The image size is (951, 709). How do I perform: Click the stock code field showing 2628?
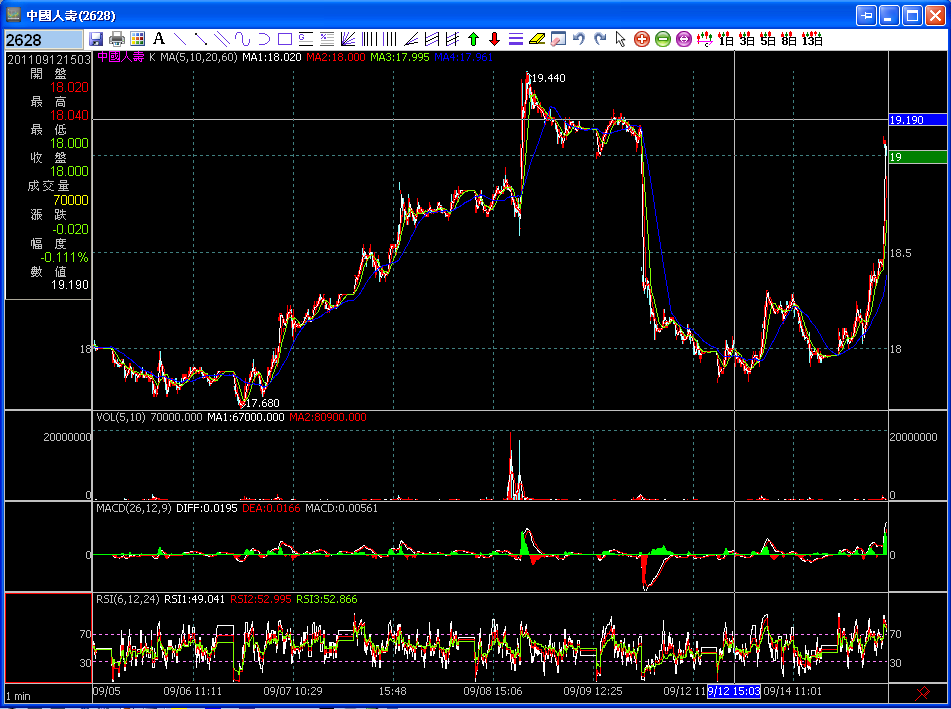click(44, 39)
